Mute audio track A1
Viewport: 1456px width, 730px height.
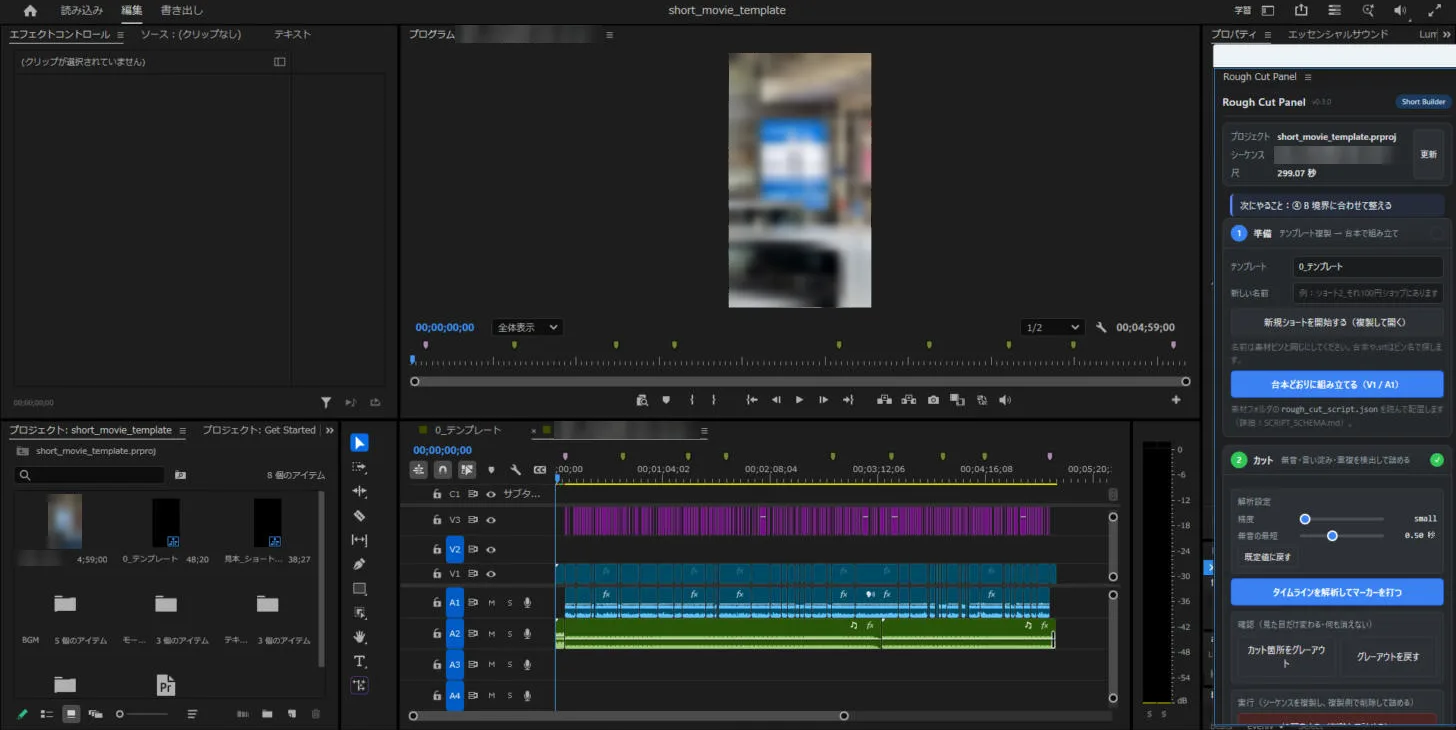click(x=491, y=603)
